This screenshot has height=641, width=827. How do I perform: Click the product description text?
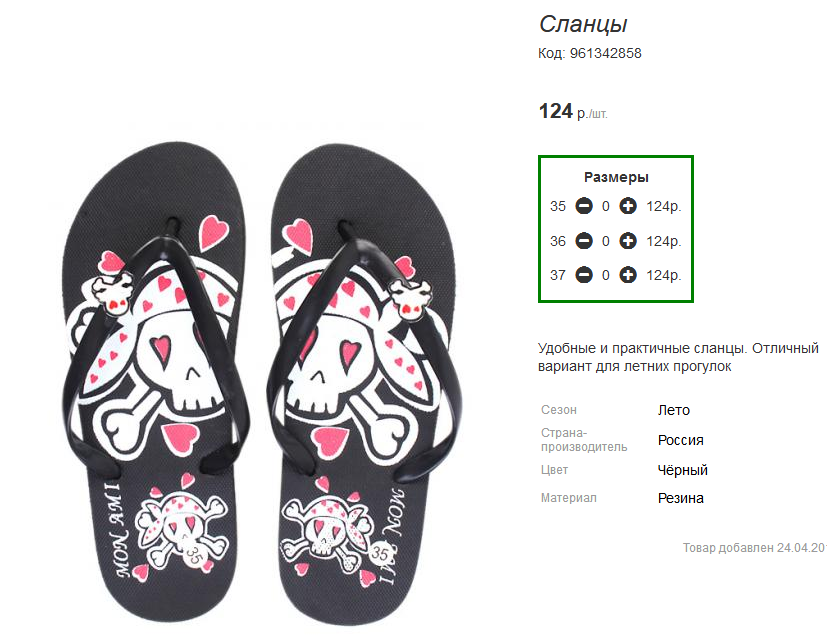pyautogui.click(x=678, y=357)
